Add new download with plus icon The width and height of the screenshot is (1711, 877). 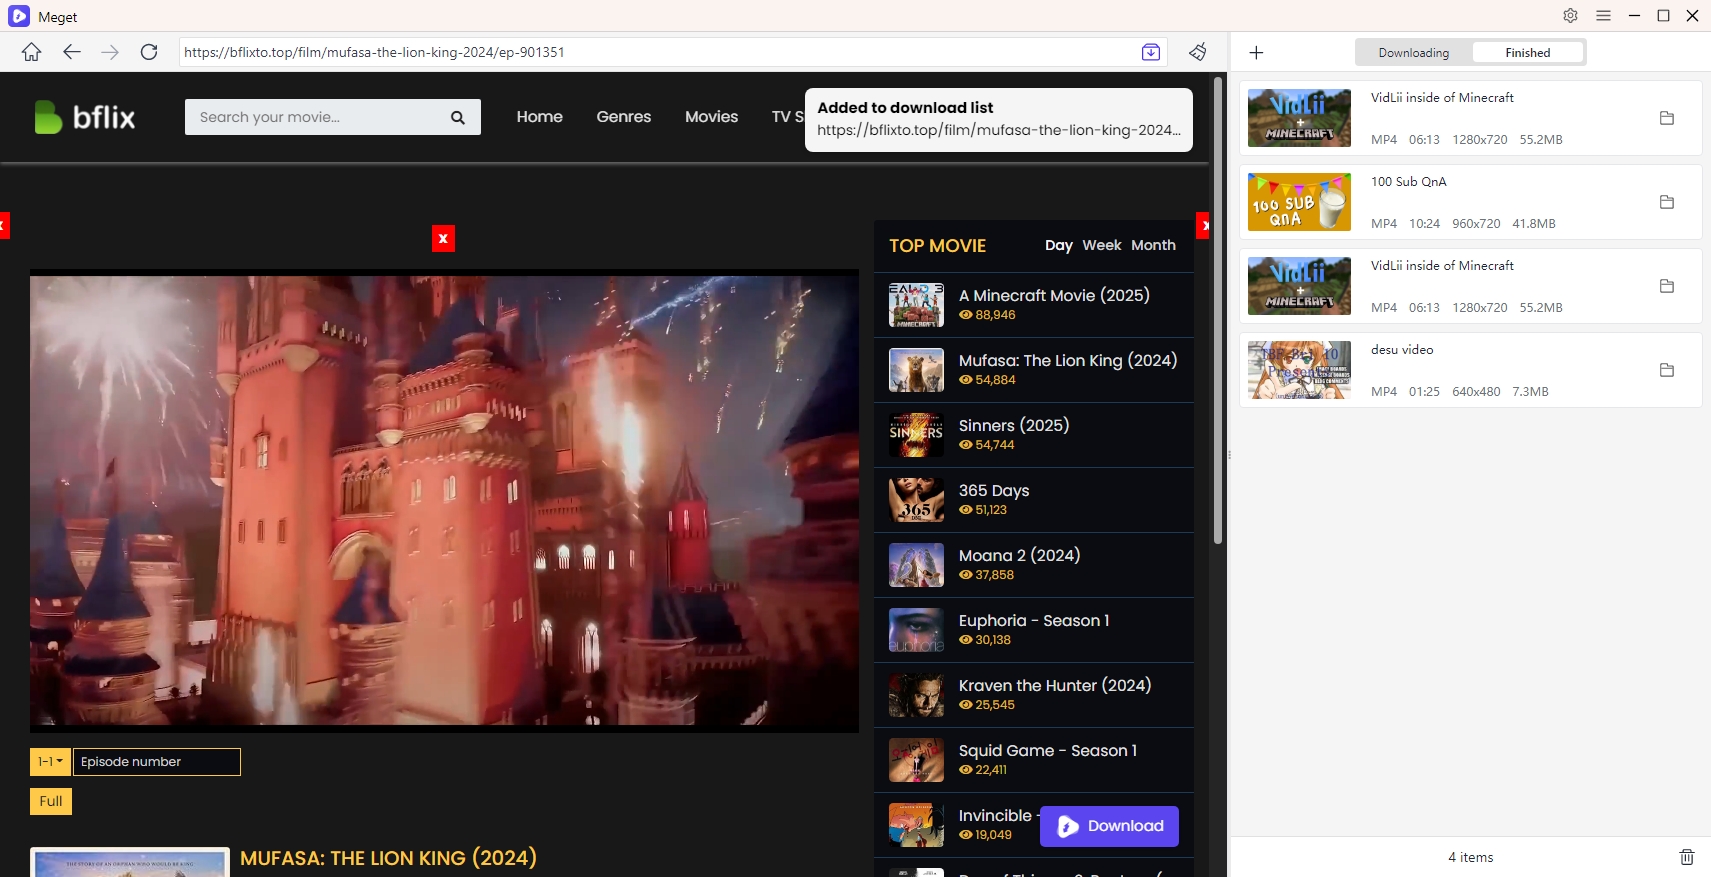[x=1257, y=52]
